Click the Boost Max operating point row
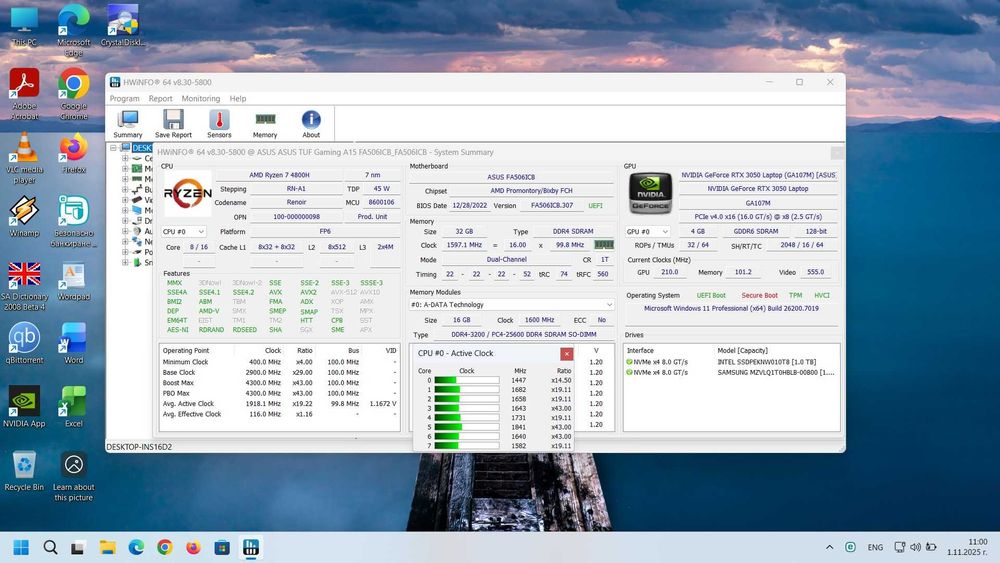 point(279,383)
